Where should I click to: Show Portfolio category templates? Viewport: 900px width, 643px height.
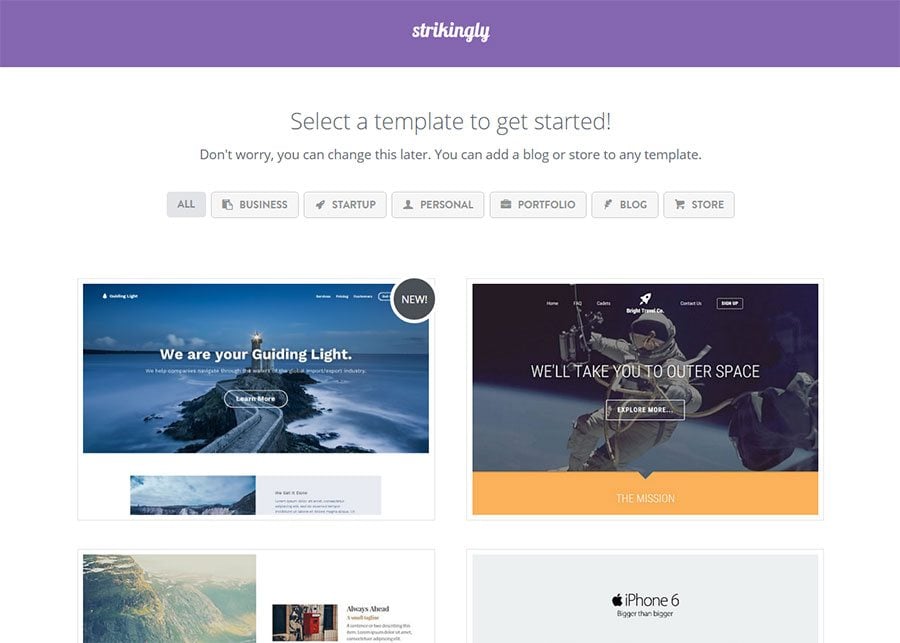[x=538, y=204]
